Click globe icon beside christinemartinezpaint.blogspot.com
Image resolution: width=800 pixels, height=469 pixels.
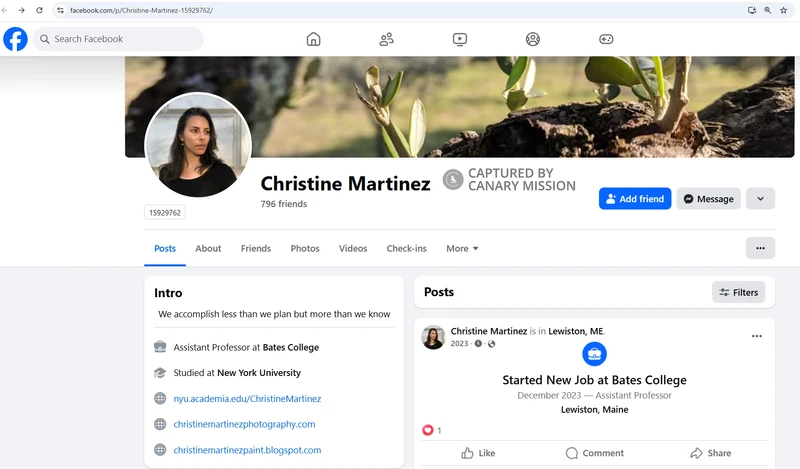(160, 450)
